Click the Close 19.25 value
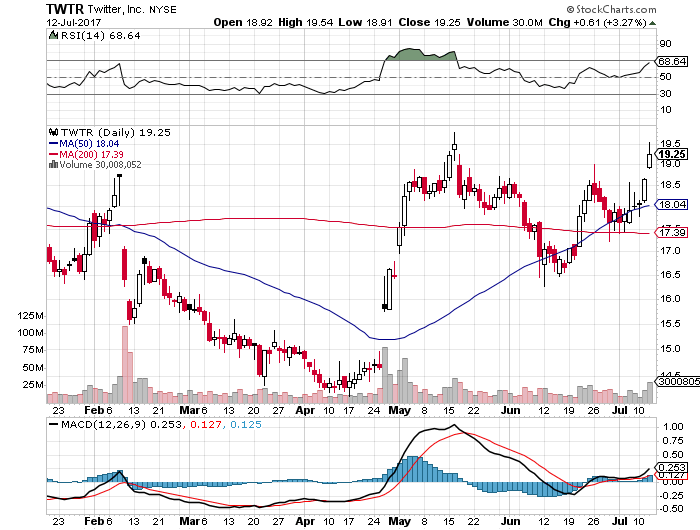The height and width of the screenshot is (530, 700). pos(429,22)
